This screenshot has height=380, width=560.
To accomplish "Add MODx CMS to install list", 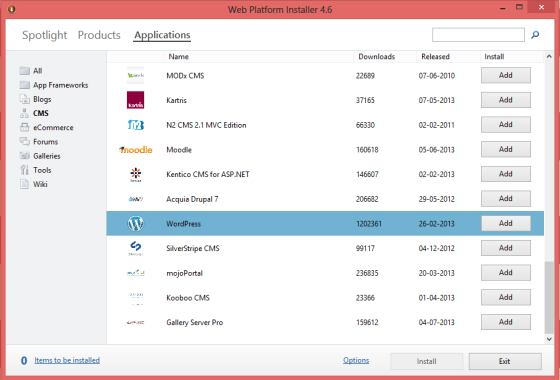I will click(x=506, y=75).
